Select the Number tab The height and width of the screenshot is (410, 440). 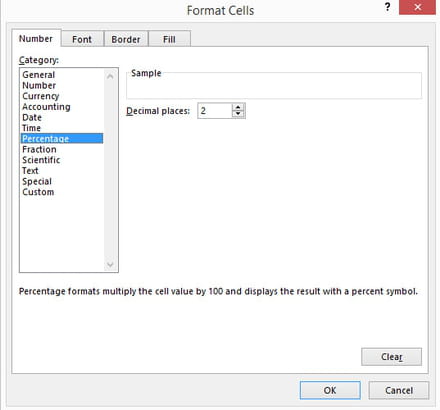[x=36, y=39]
